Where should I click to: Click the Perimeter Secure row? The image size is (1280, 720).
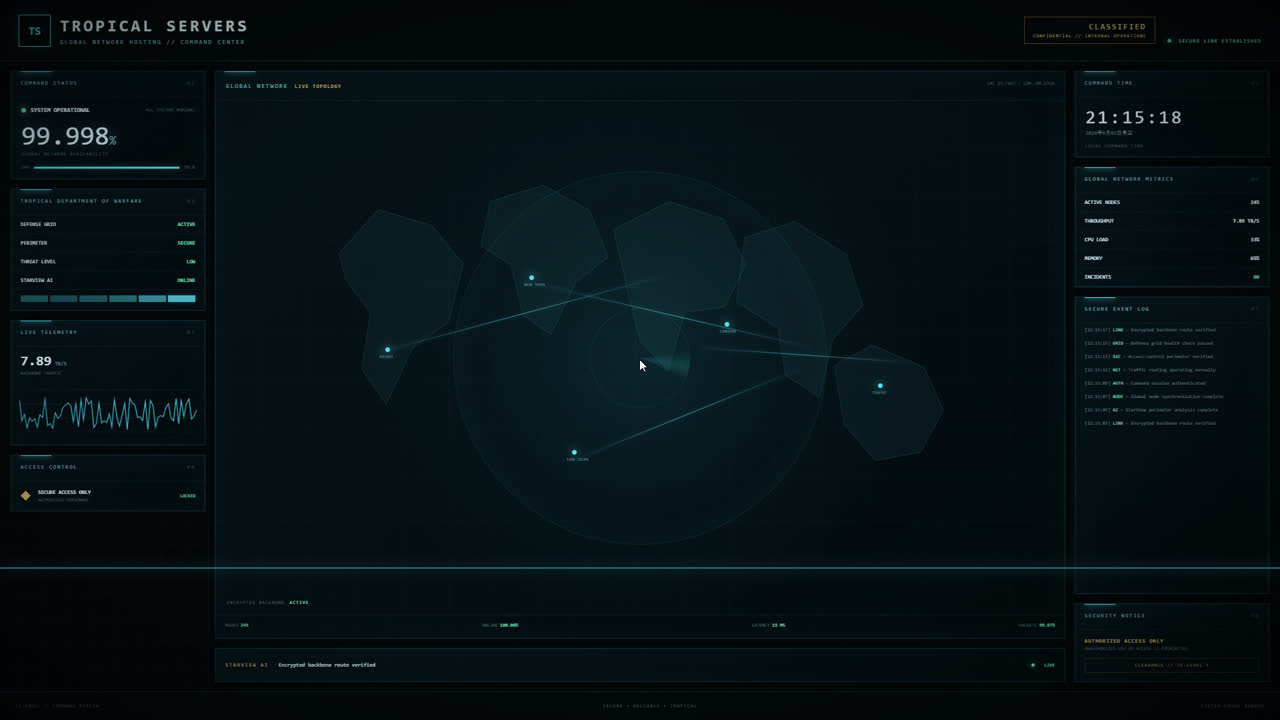tap(108, 243)
